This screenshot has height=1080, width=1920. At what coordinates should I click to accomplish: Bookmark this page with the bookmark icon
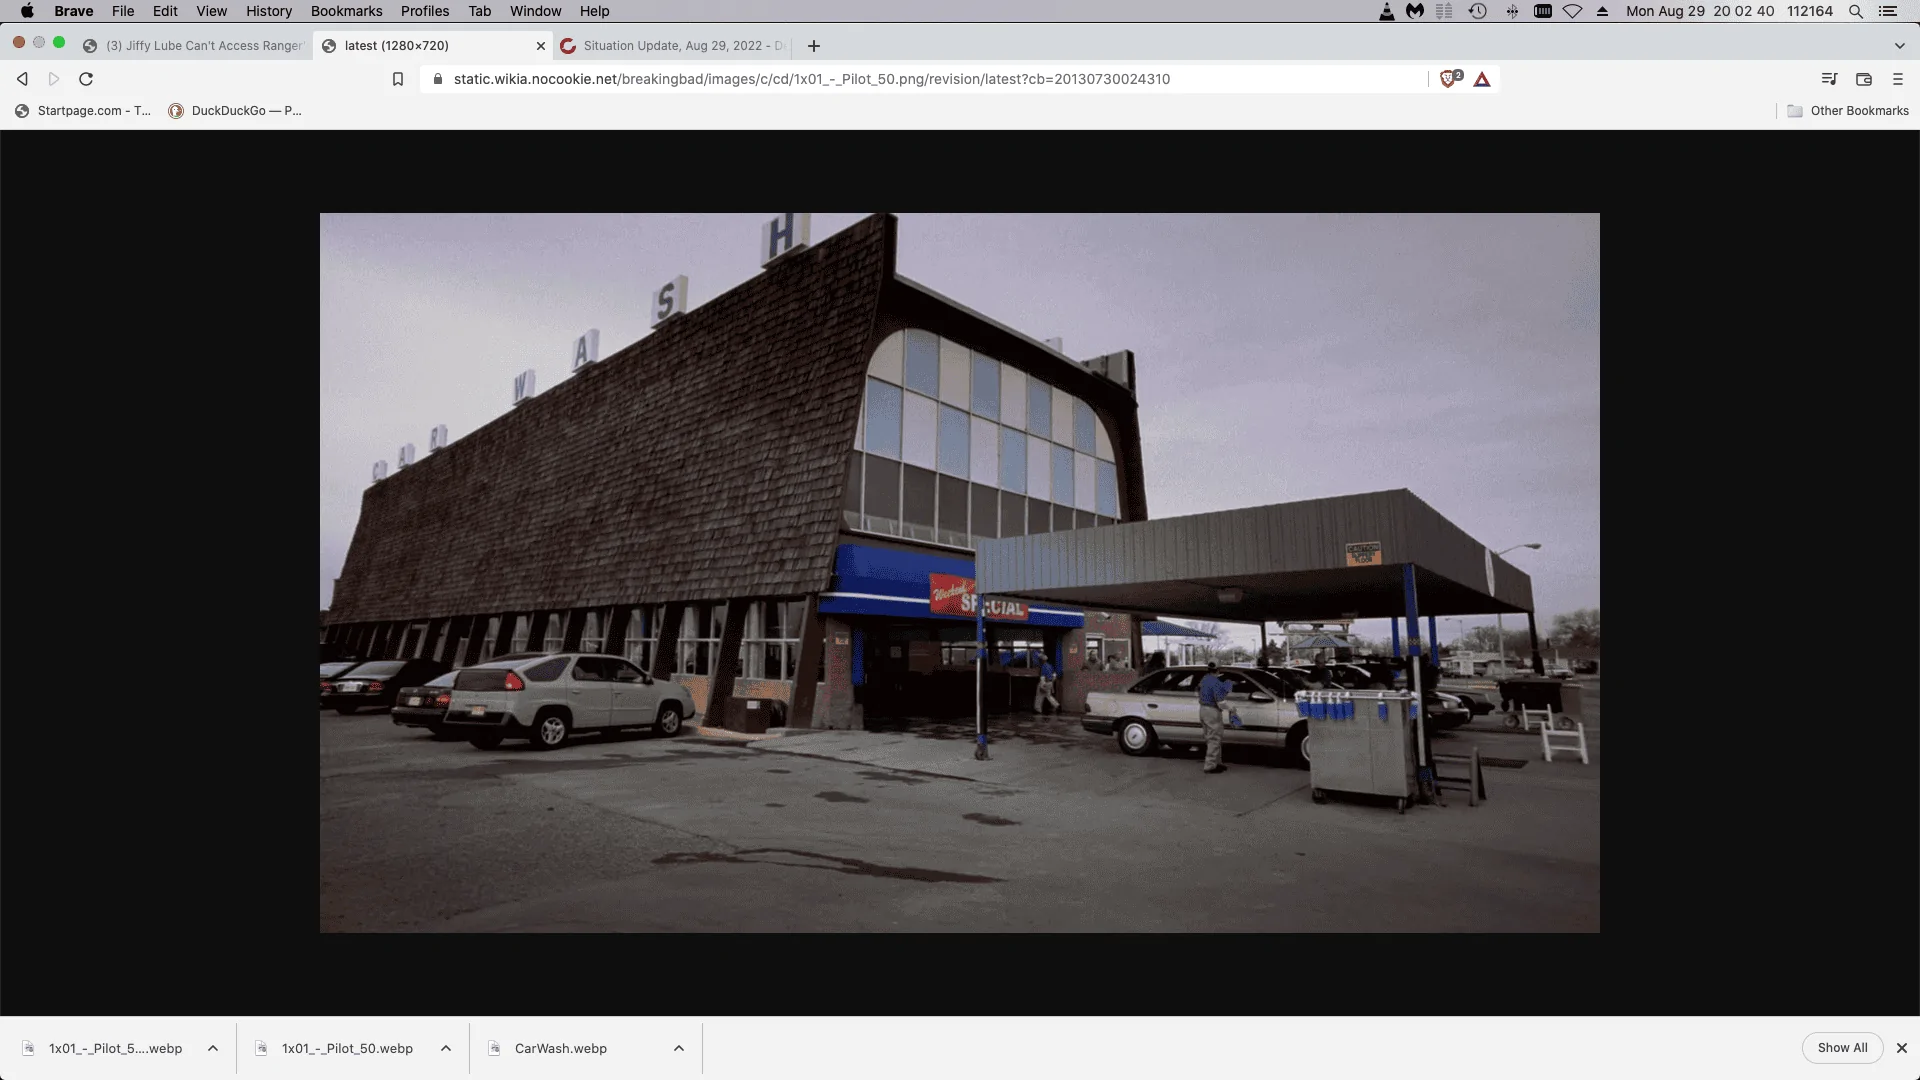point(398,79)
